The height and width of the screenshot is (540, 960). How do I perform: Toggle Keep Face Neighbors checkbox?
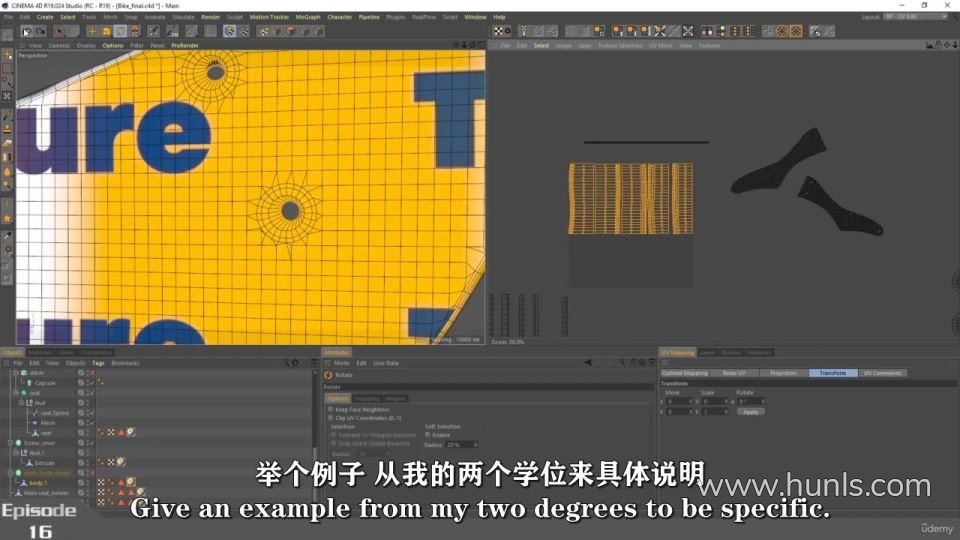pos(331,409)
